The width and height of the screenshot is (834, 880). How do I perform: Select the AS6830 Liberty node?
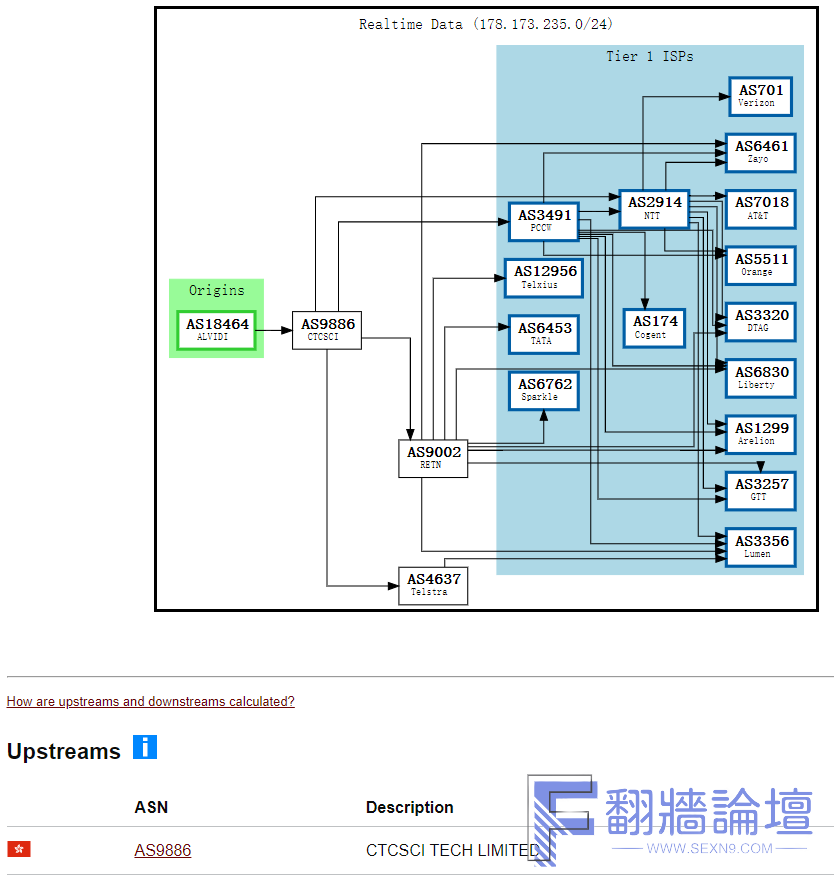pyautogui.click(x=760, y=378)
